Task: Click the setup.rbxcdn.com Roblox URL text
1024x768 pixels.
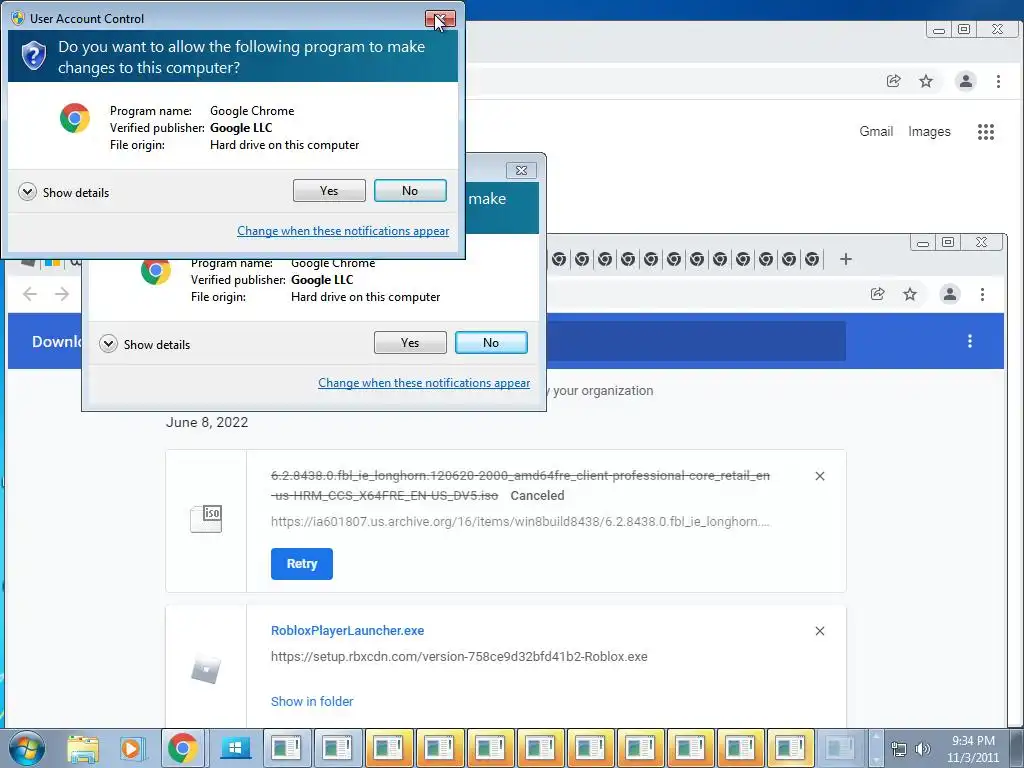Action: [459, 656]
